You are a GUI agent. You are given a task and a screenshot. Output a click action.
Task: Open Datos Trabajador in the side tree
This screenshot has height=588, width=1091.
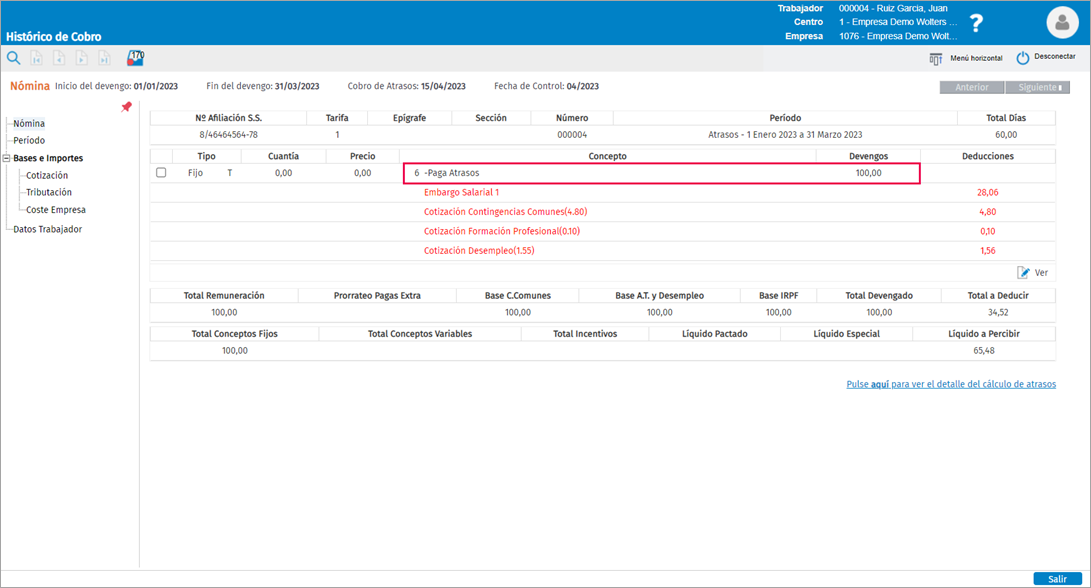tap(47, 229)
